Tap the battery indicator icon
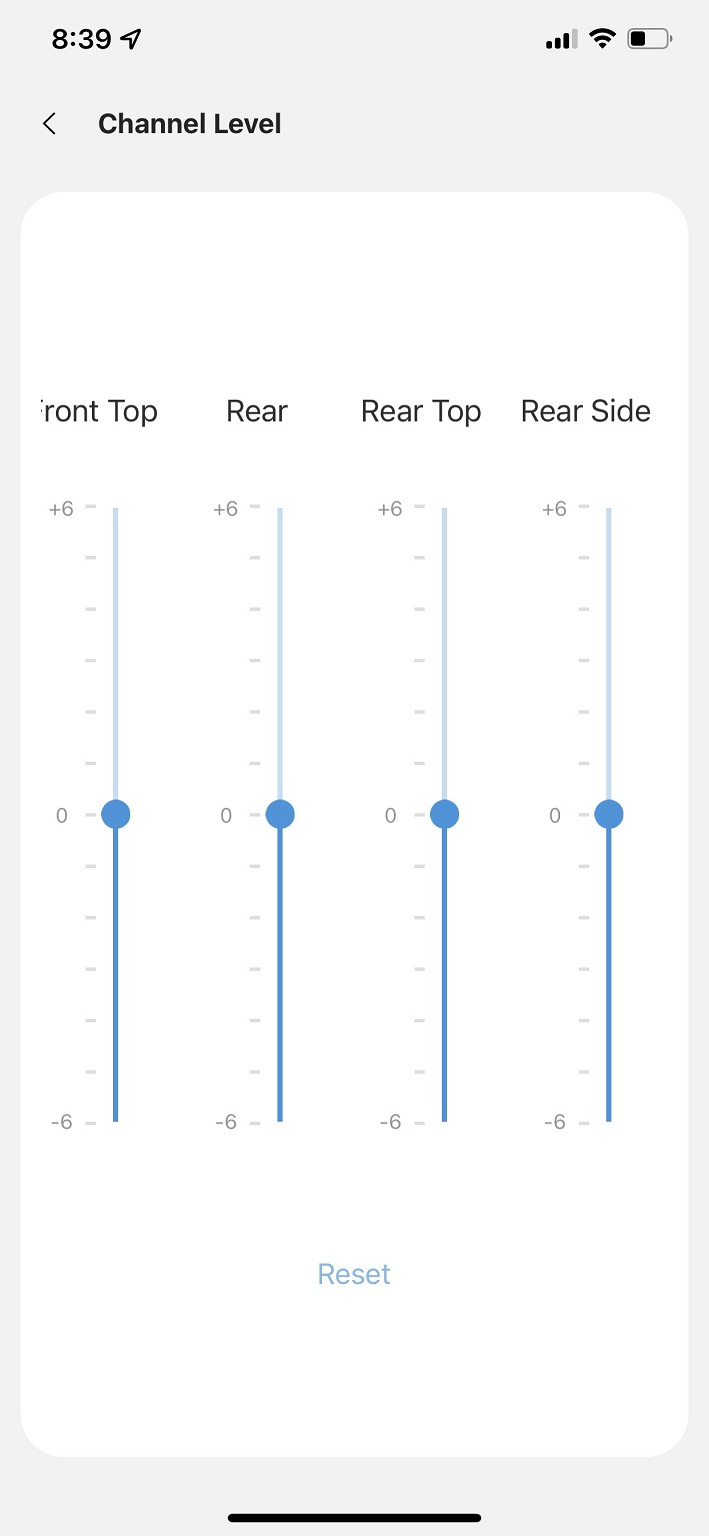The width and height of the screenshot is (709, 1536). click(649, 39)
